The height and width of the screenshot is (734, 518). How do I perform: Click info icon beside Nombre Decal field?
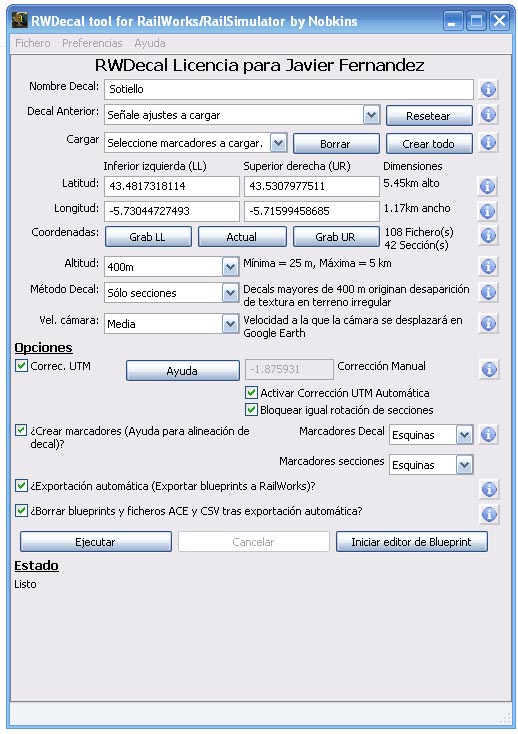(x=488, y=89)
